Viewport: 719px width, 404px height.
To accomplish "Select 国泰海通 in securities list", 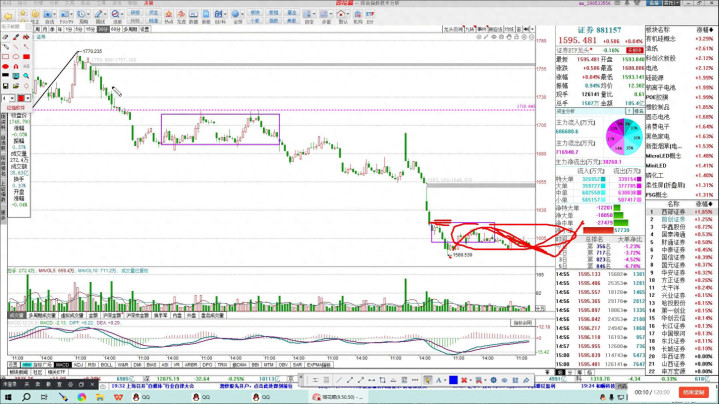I will tap(673, 234).
